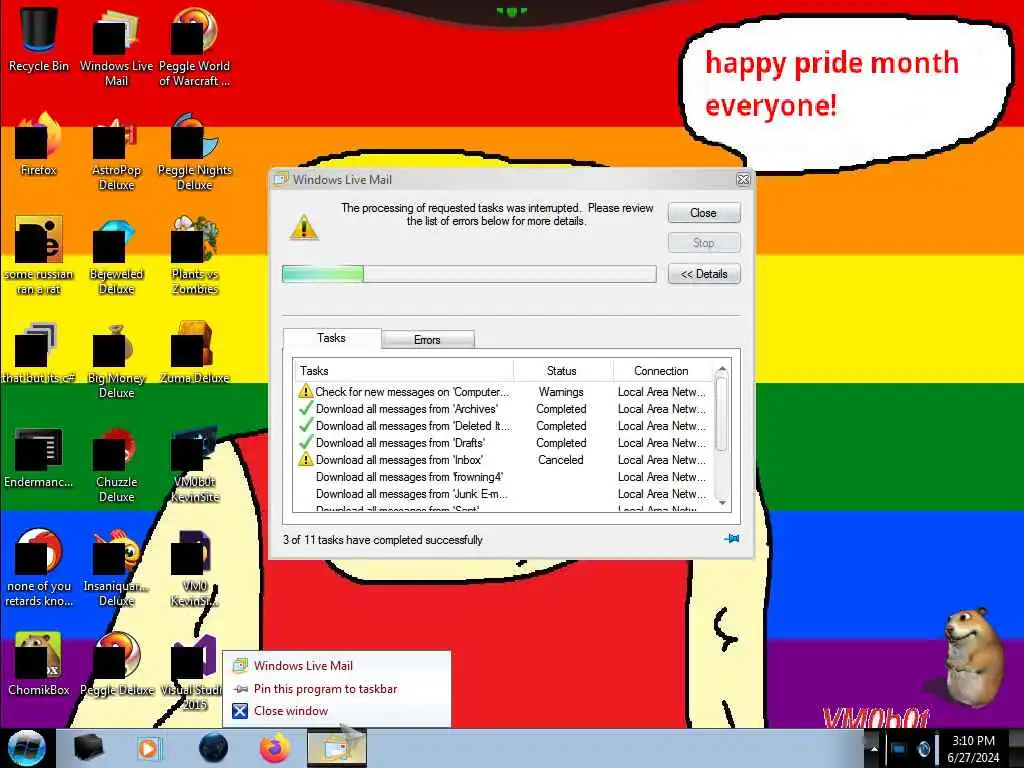This screenshot has width=1024, height=768.
Task: Sort by the Tasks column header
Action: [x=404, y=370]
